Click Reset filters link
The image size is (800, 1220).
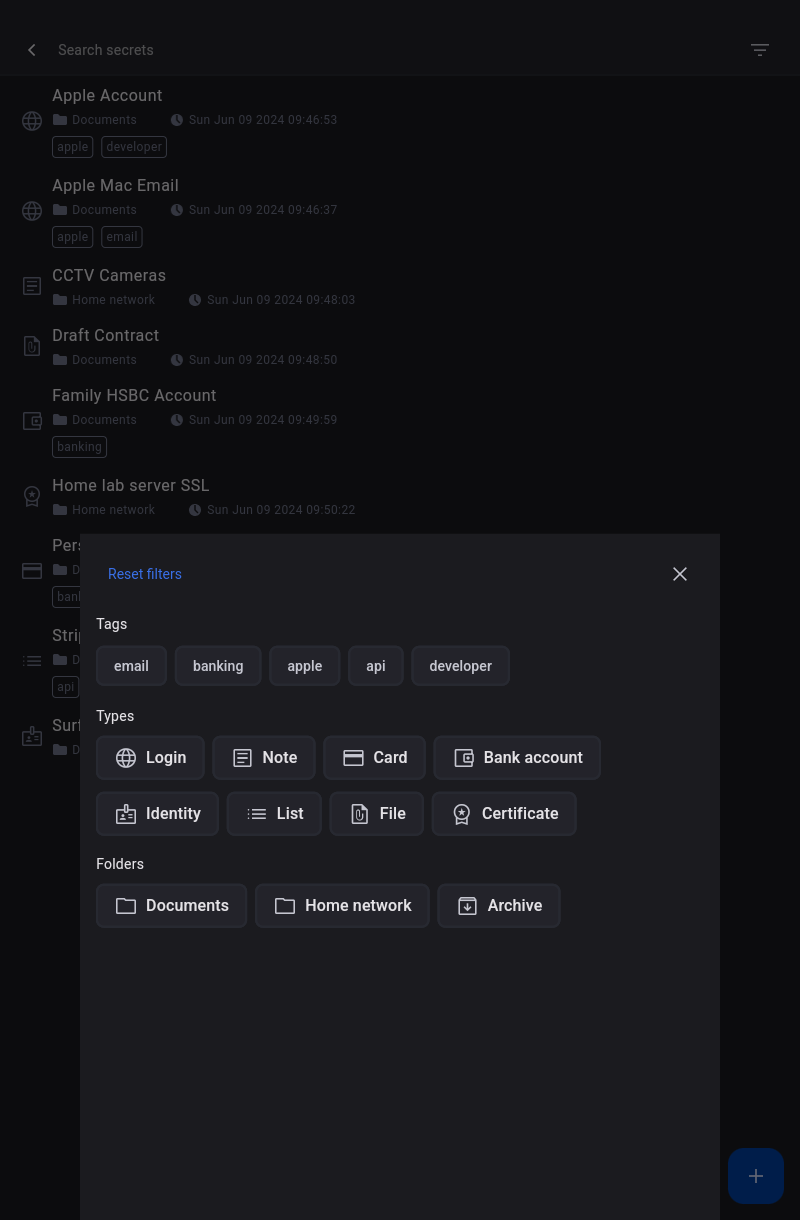[145, 574]
